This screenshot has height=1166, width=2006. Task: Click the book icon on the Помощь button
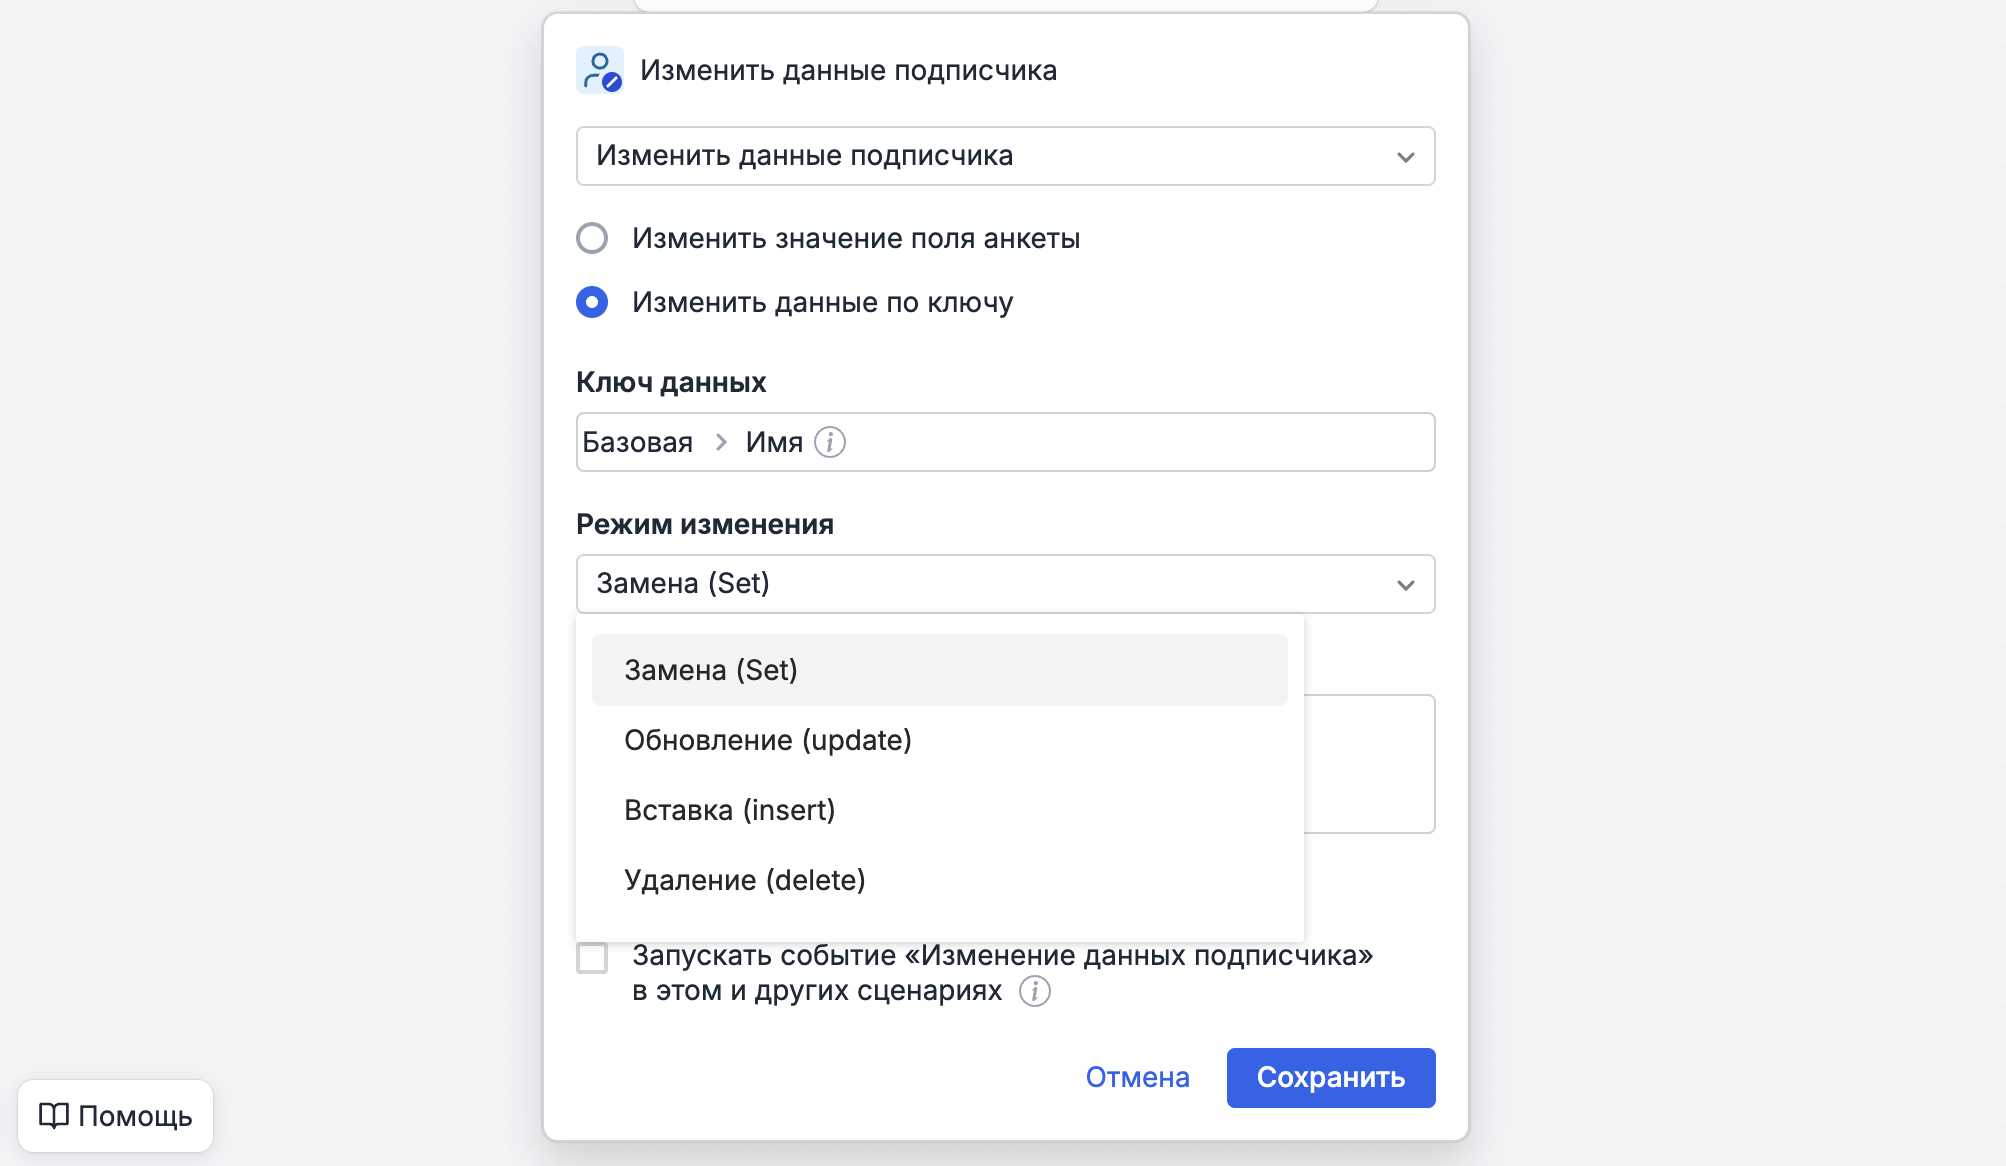pos(55,1117)
